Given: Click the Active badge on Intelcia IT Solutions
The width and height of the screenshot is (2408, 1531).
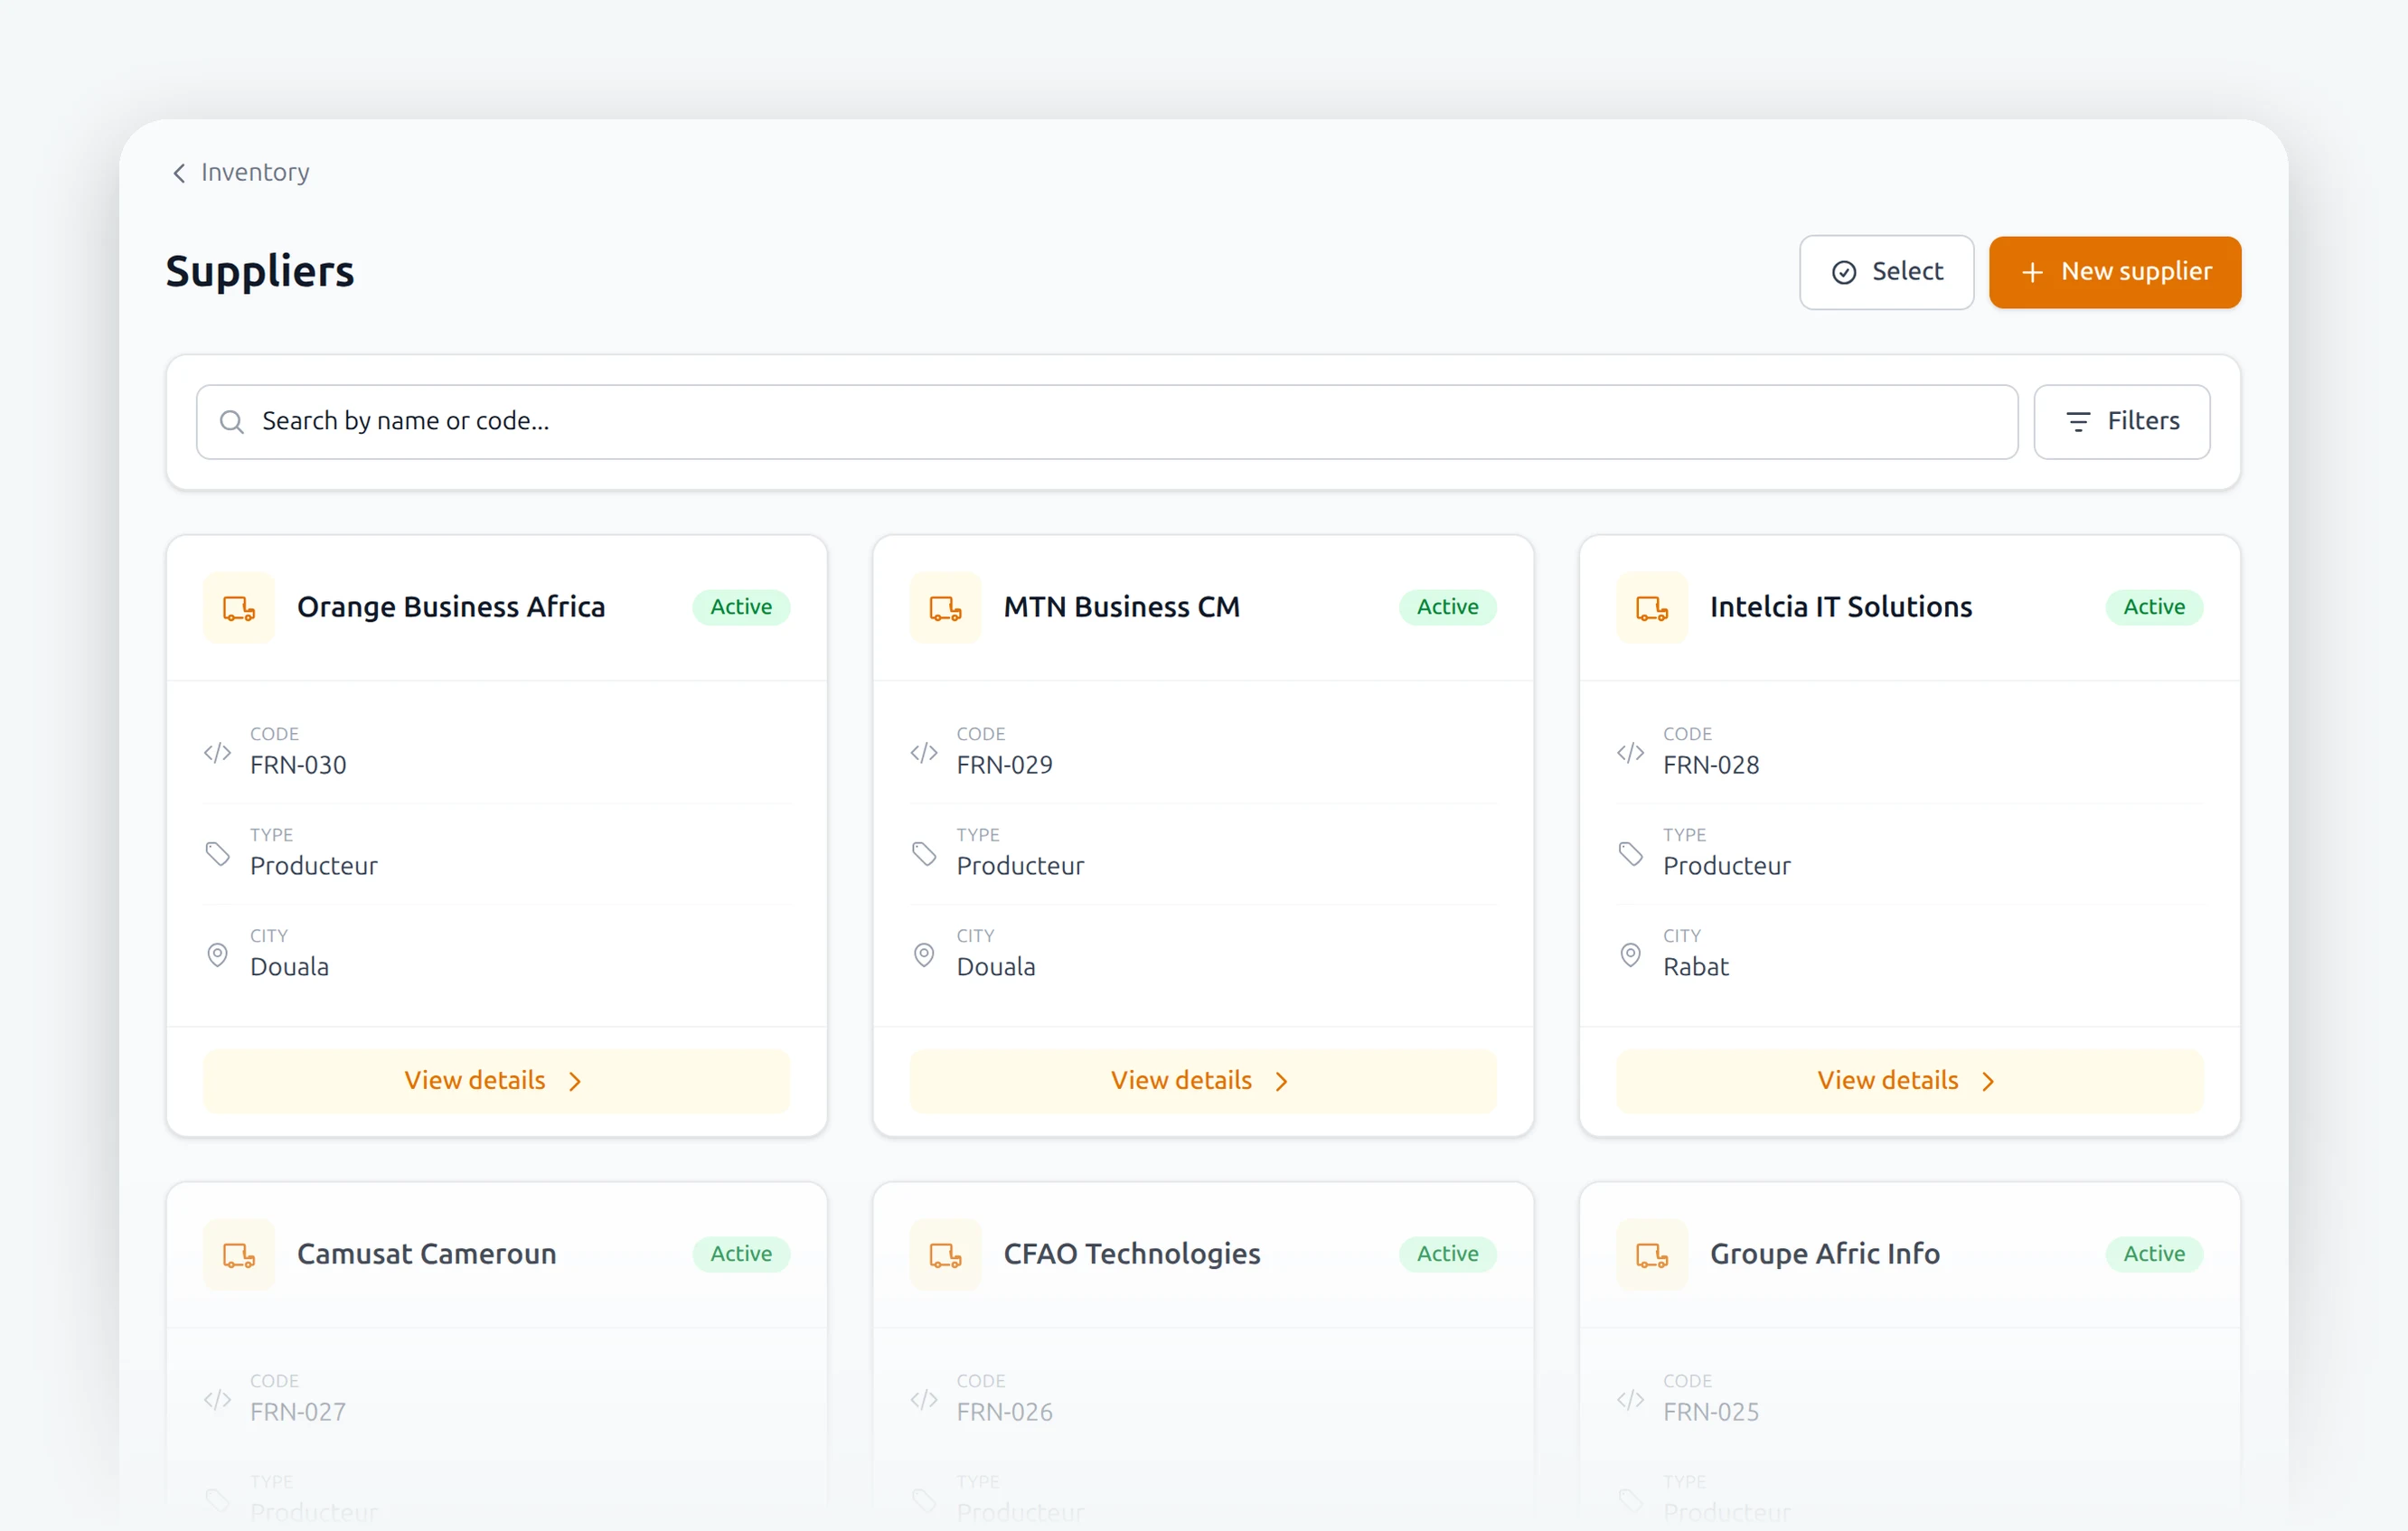Looking at the screenshot, I should pos(2154,607).
